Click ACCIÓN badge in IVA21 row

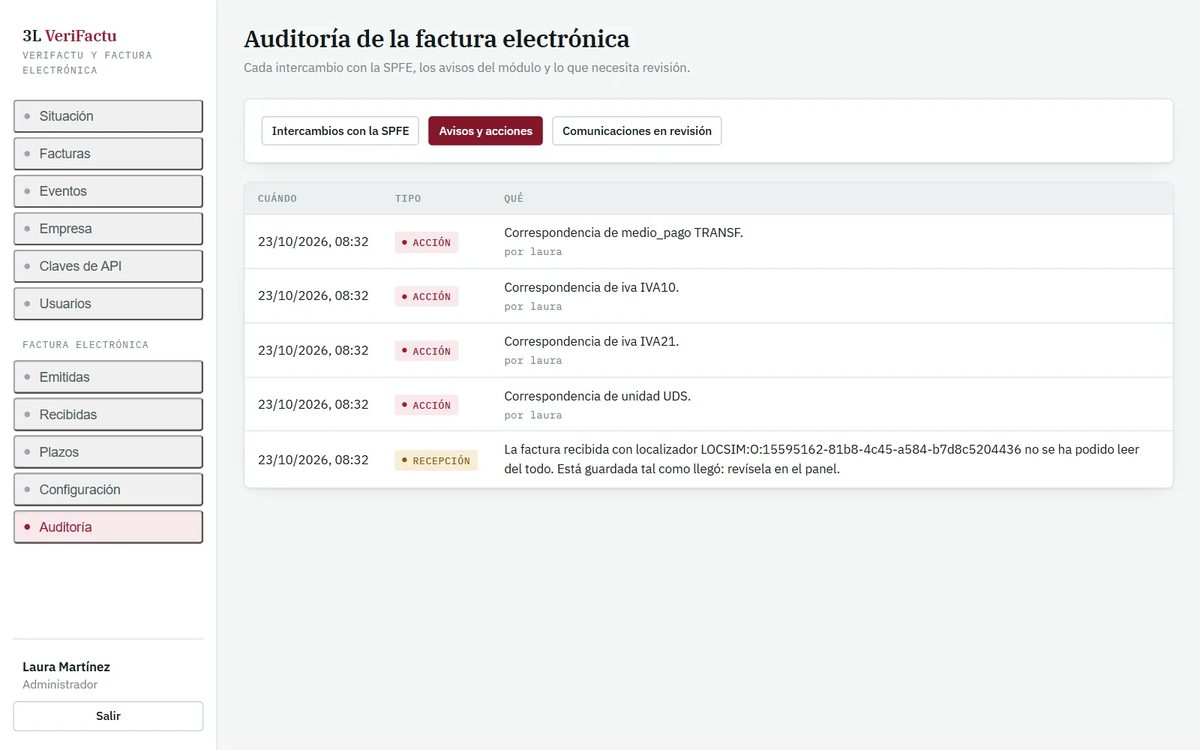[x=427, y=351]
